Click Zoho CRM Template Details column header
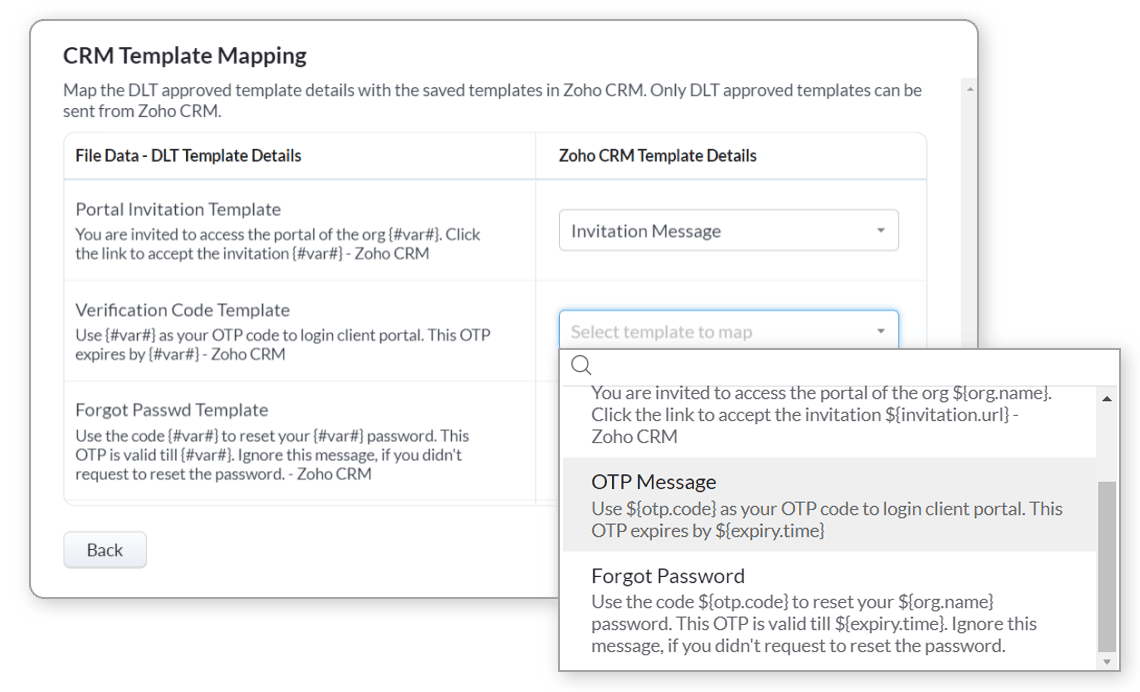The width and height of the screenshot is (1140, 692). coord(657,155)
